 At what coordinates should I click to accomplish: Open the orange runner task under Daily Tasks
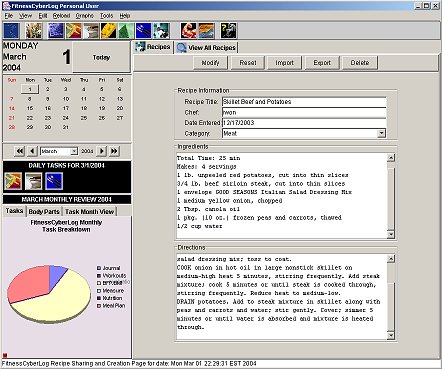(x=13, y=181)
